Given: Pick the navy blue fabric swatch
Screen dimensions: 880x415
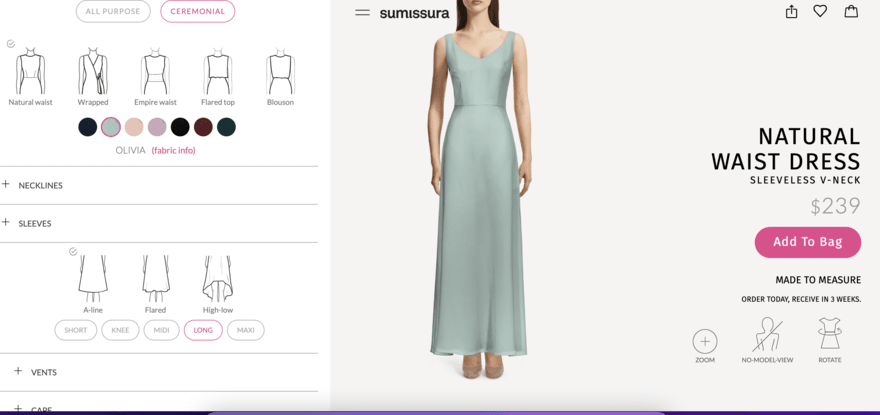Looking at the screenshot, I should pos(88,127).
